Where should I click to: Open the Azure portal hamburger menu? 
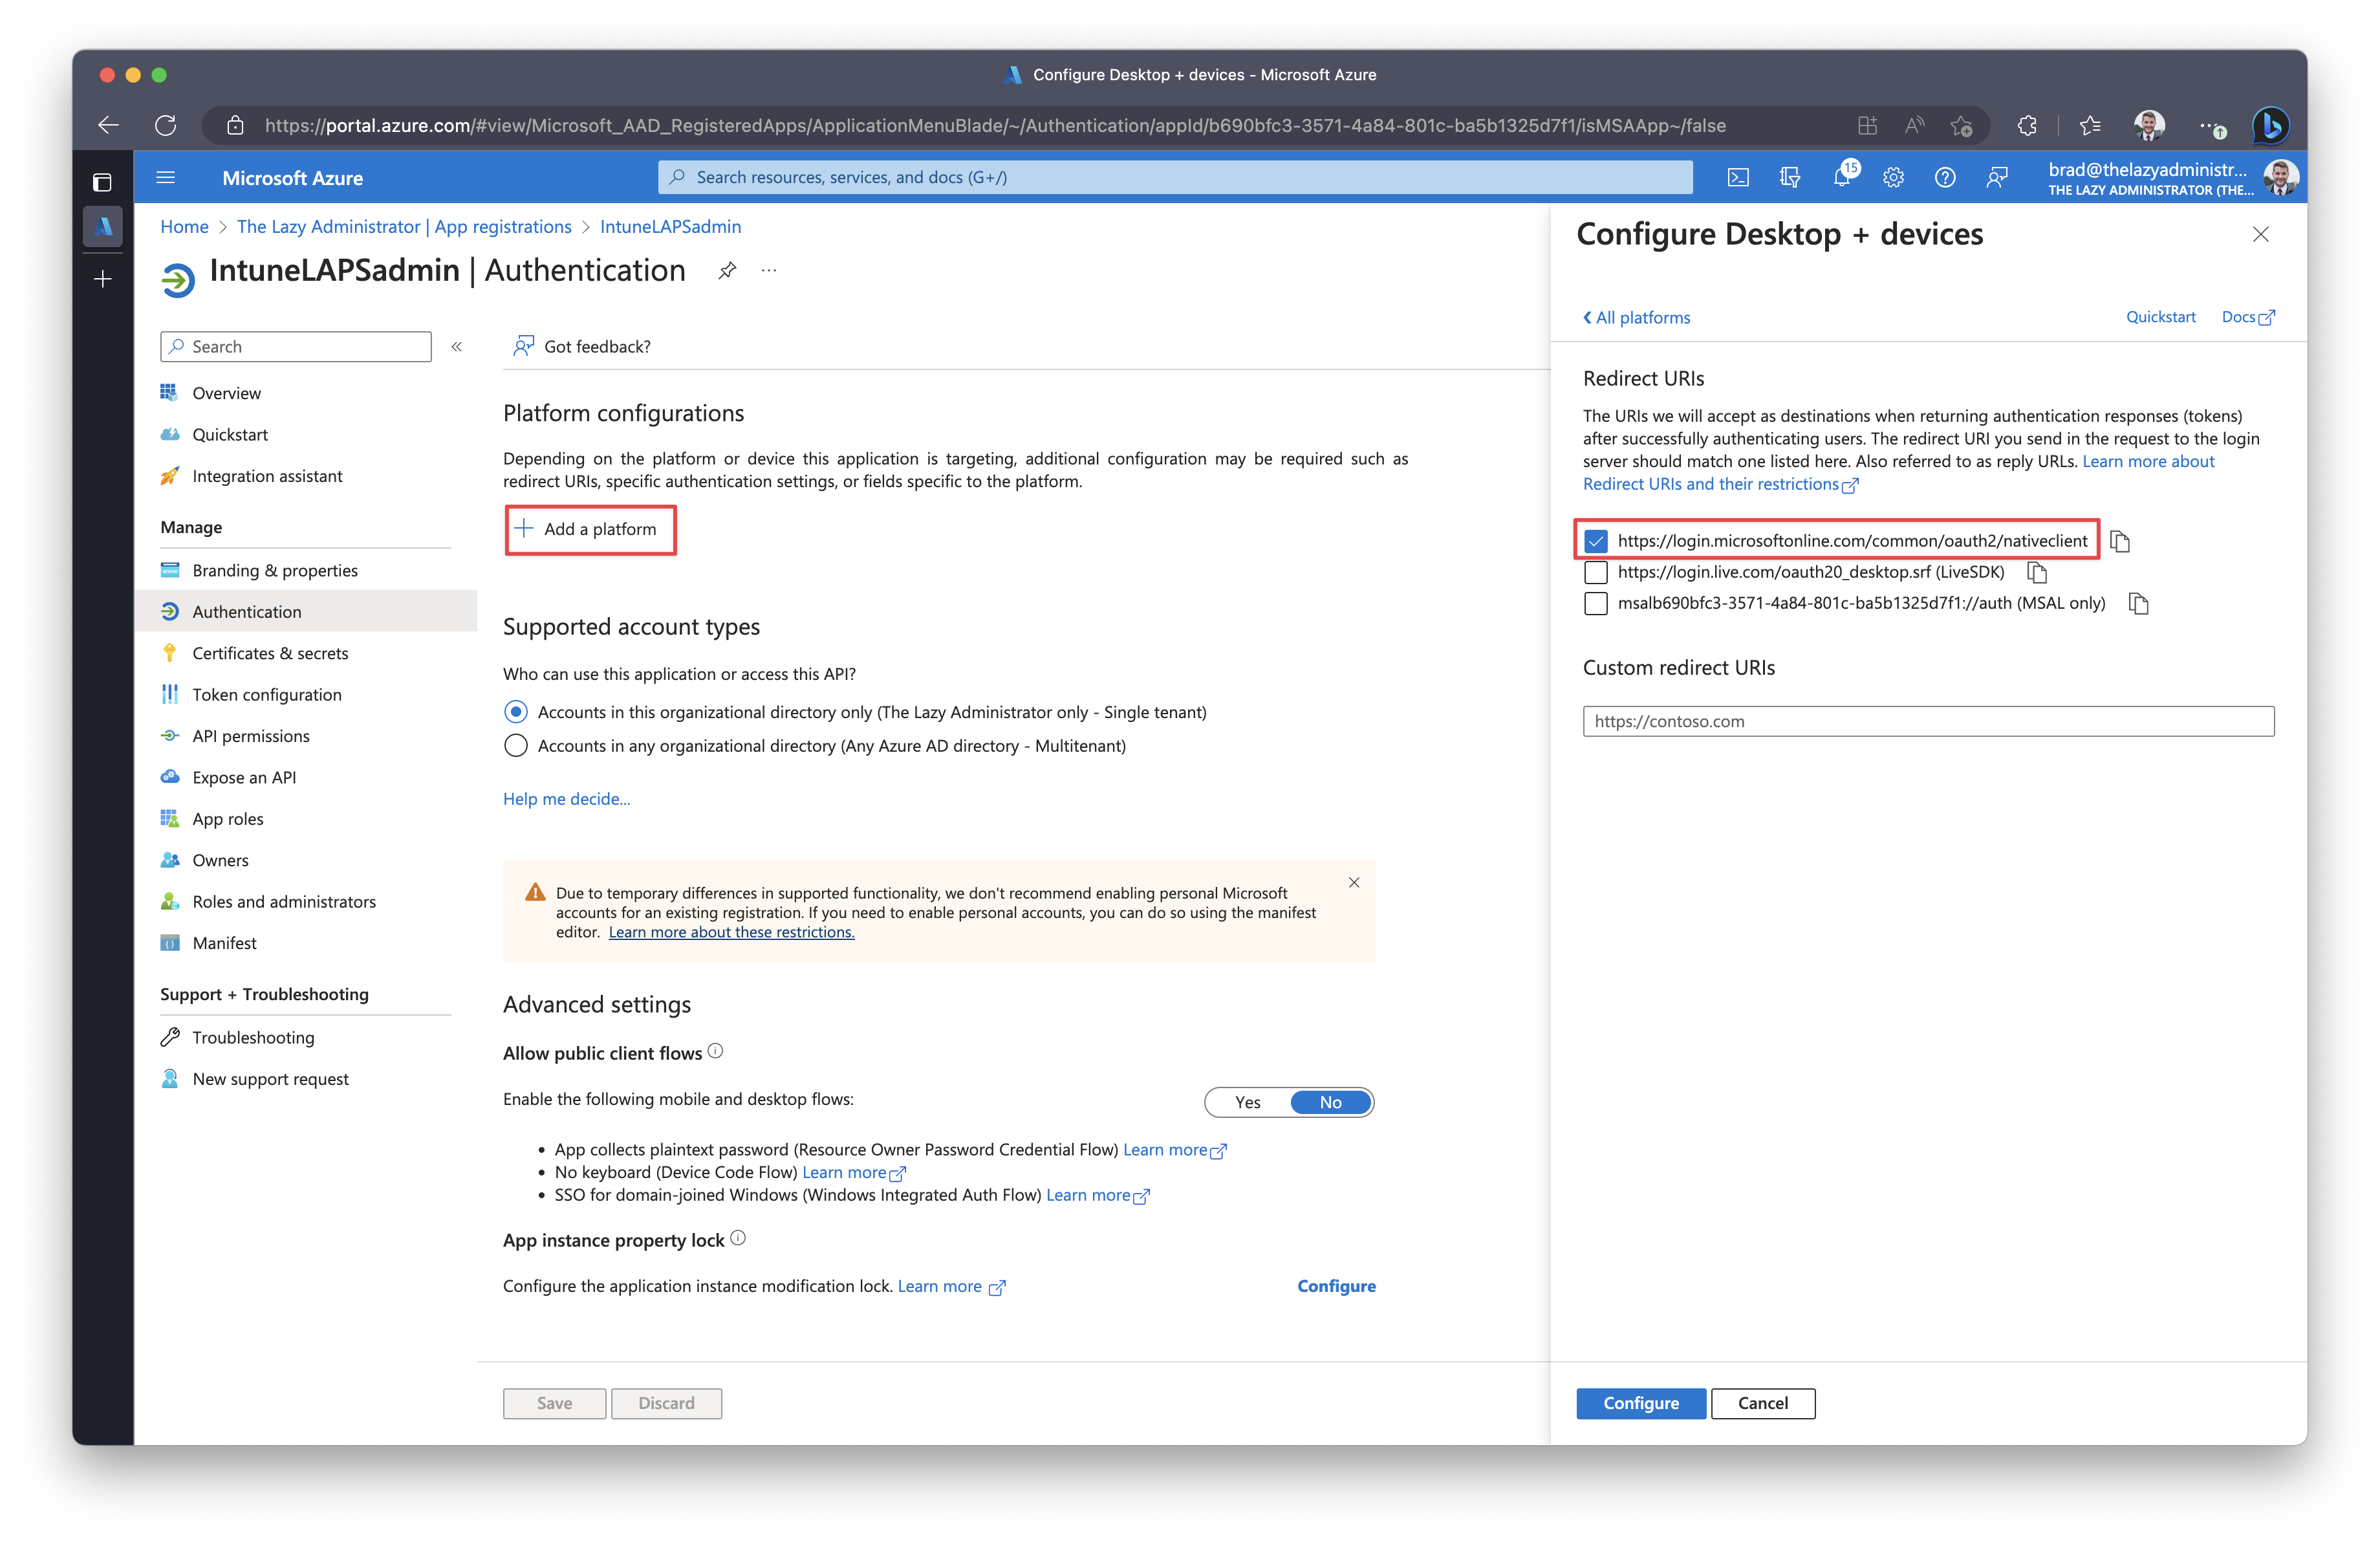tap(166, 177)
